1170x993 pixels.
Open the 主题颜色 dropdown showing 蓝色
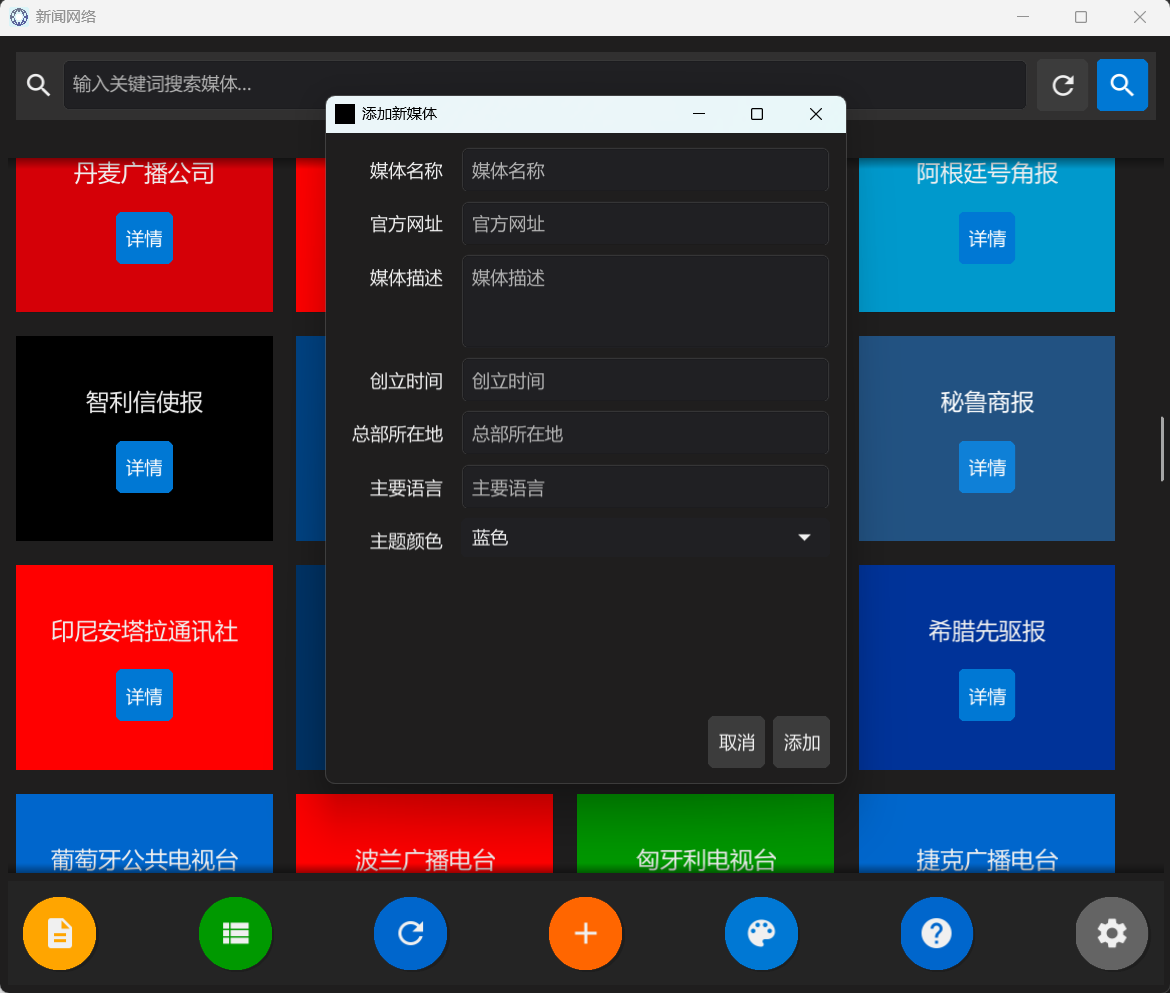[x=645, y=538]
